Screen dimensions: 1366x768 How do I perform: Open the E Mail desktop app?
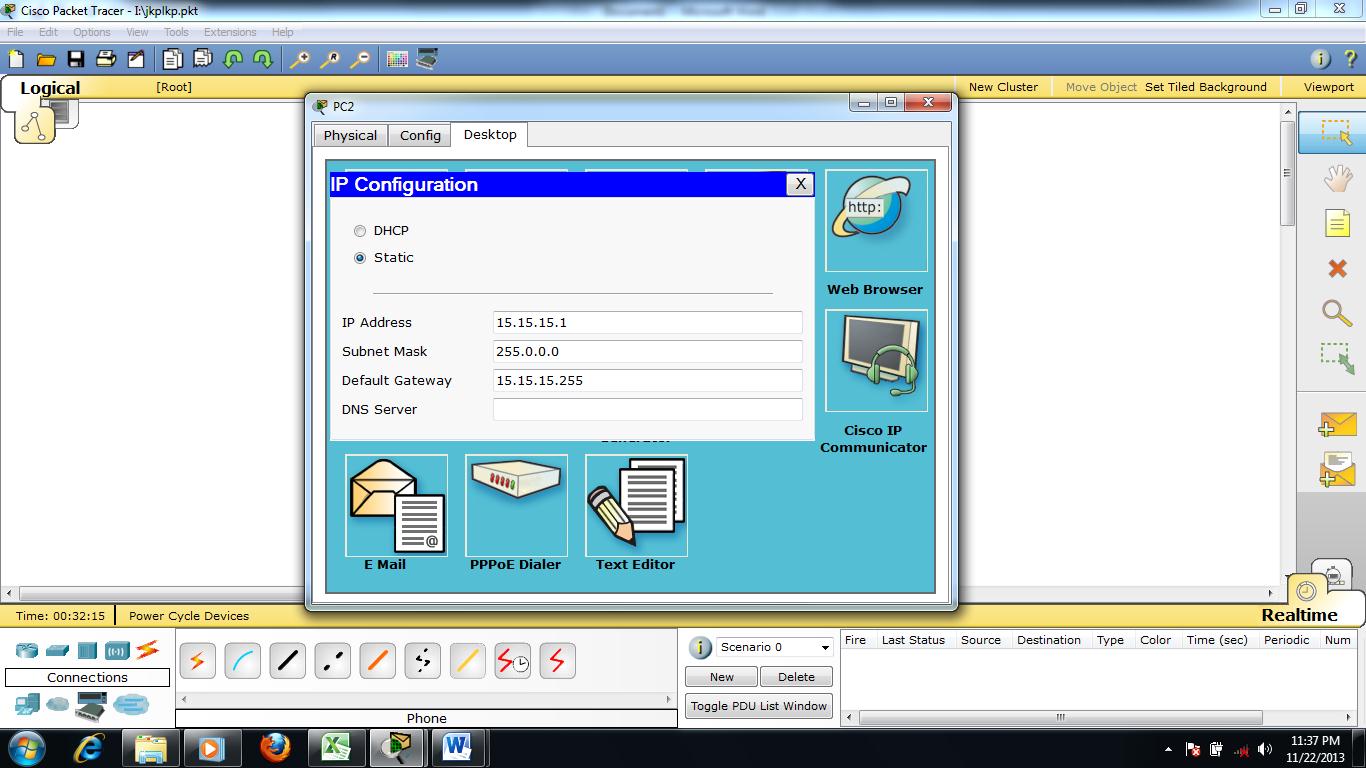point(396,505)
